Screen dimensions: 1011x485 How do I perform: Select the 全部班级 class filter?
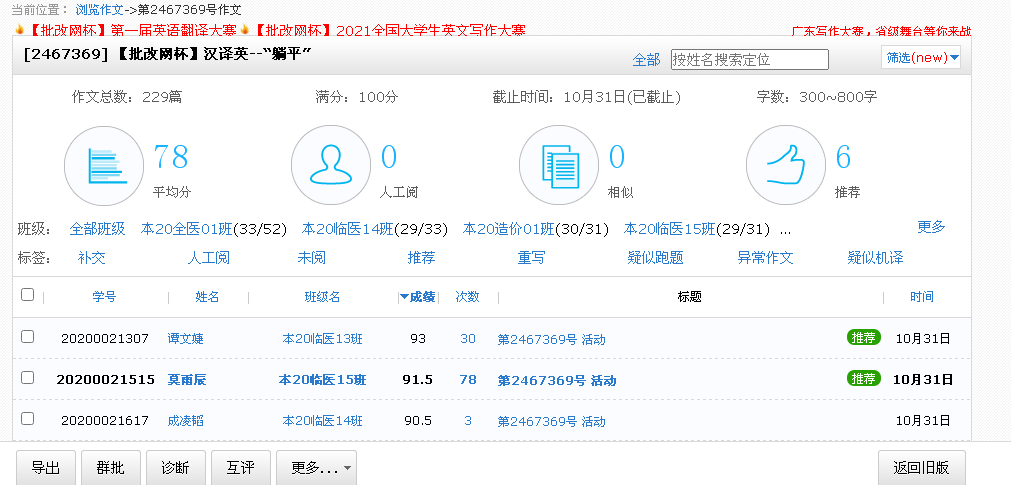click(x=97, y=229)
